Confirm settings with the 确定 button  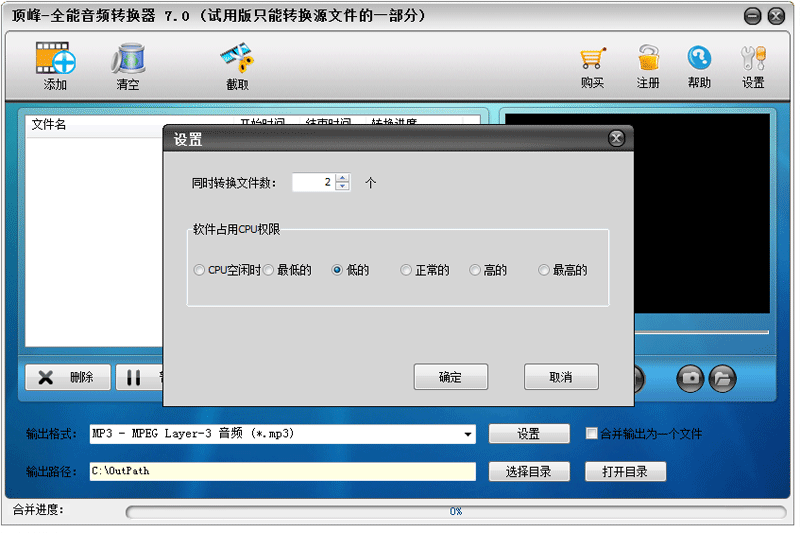pos(451,377)
